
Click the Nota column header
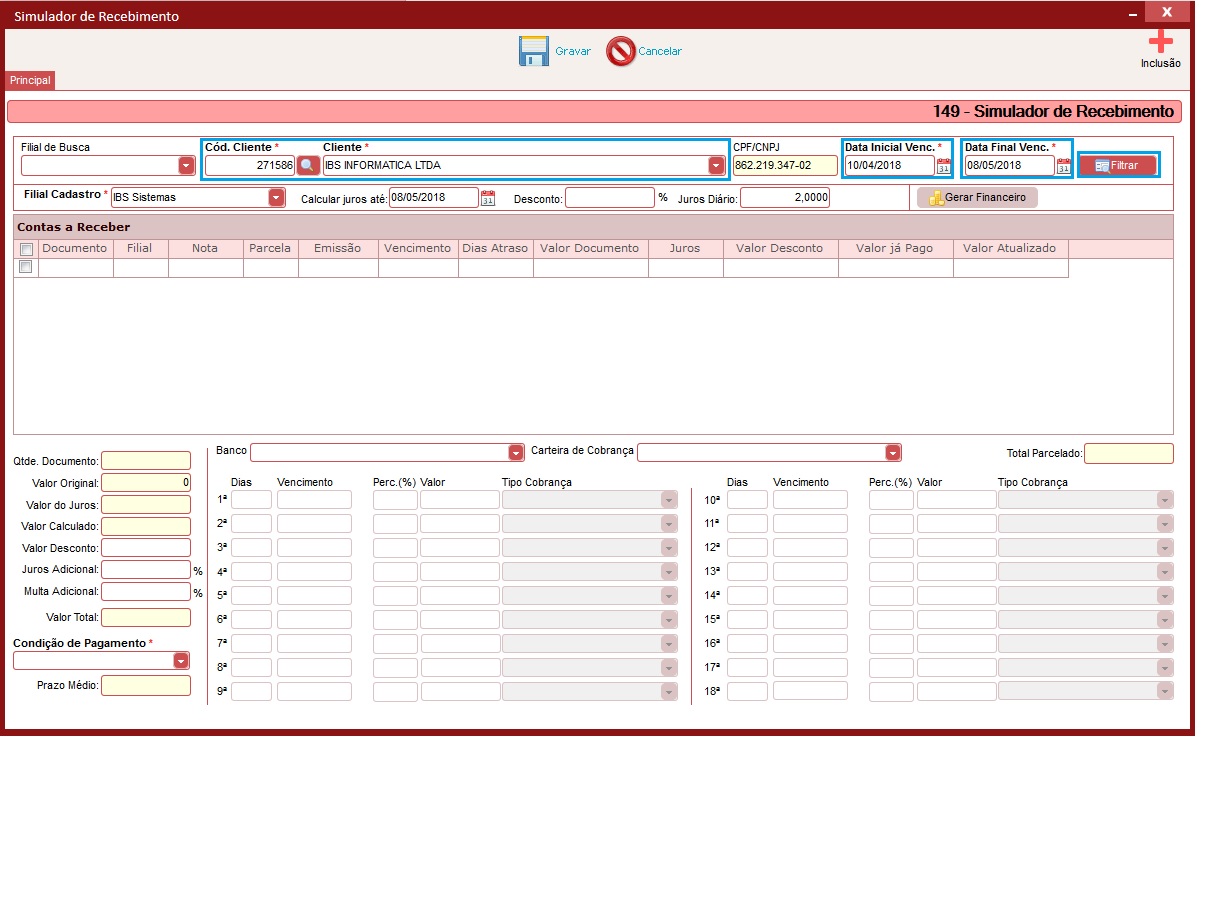tap(205, 248)
